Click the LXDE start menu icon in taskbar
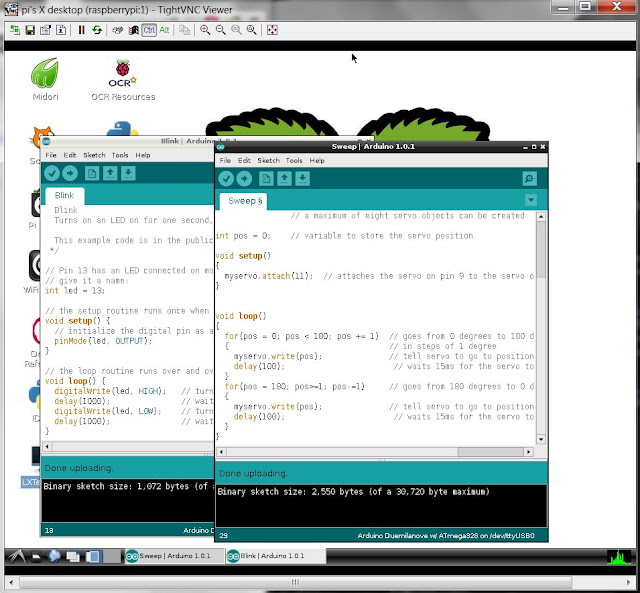This screenshot has width=640, height=593. [16, 556]
